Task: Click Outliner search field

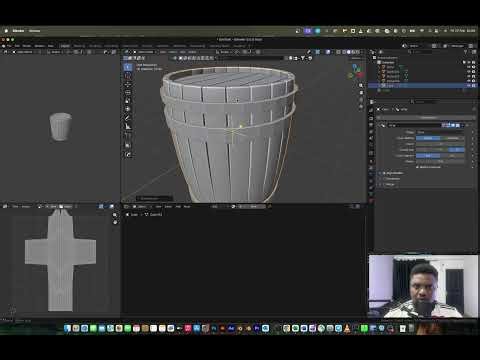Action: click(421, 52)
